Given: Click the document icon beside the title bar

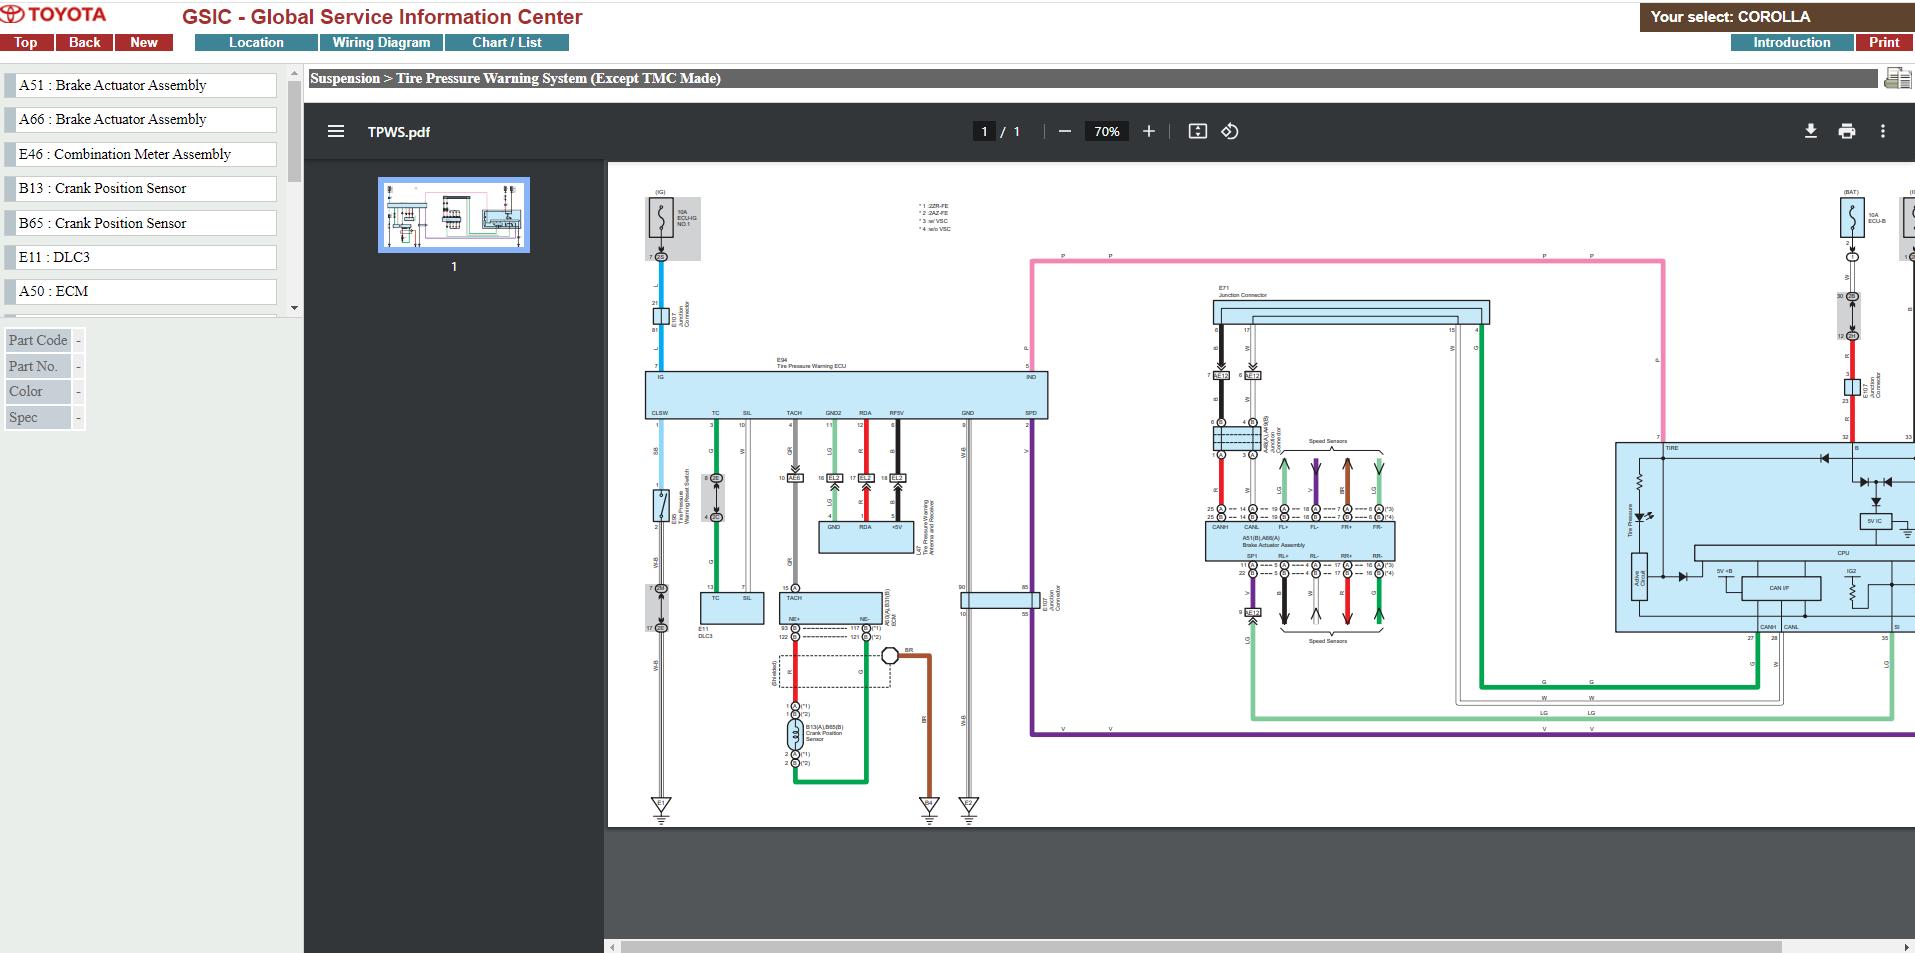Looking at the screenshot, I should [1897, 78].
